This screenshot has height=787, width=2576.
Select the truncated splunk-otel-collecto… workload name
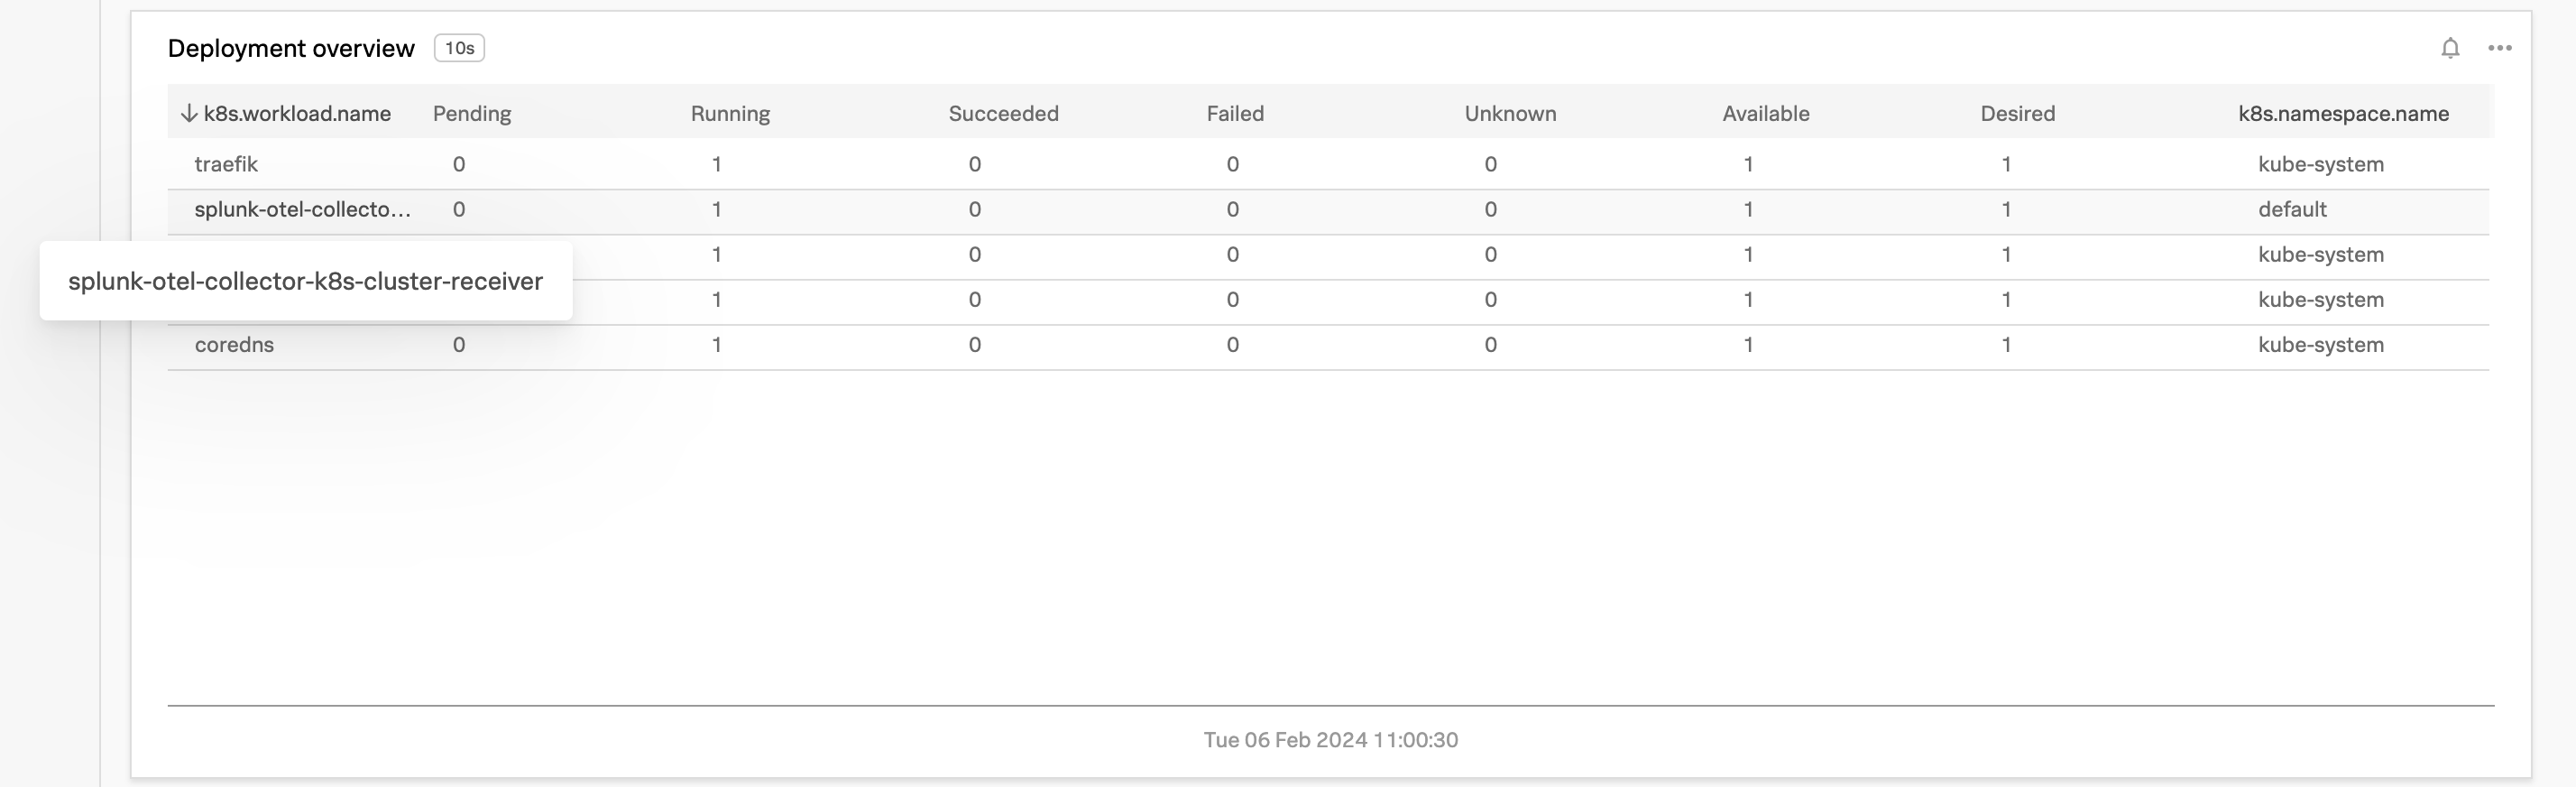303,209
